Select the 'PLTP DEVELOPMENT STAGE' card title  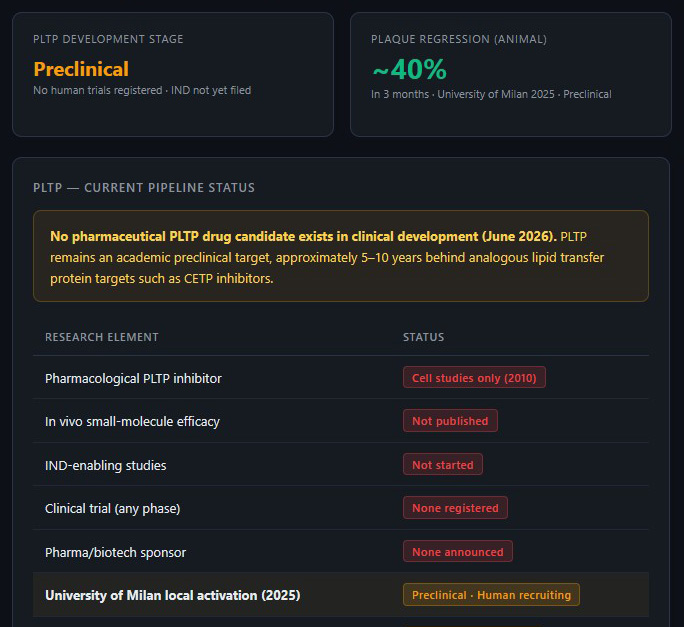click(x=108, y=39)
